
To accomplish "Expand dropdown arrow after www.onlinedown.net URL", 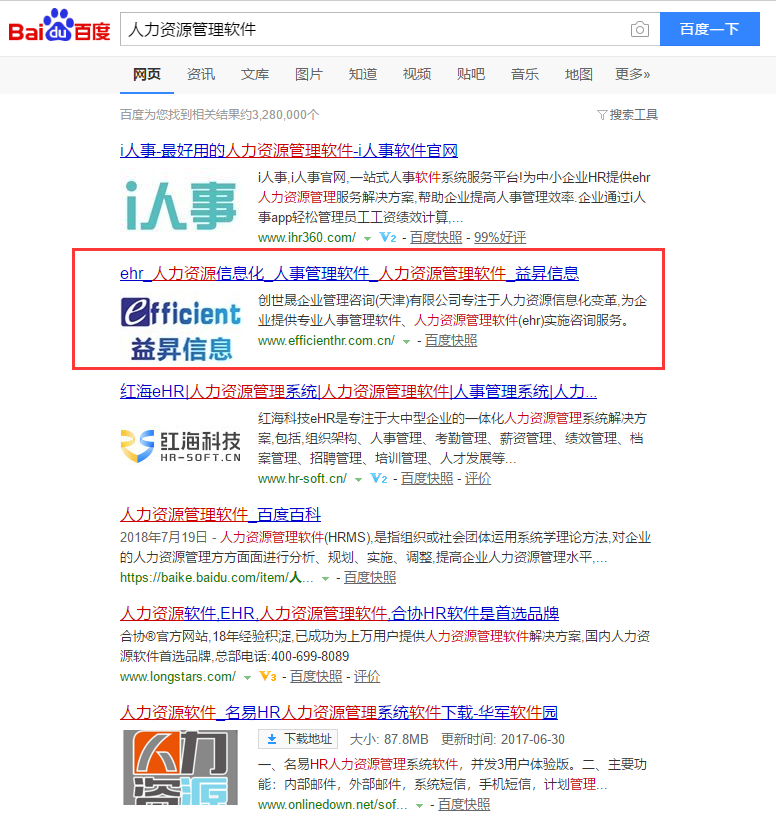I will pos(419,806).
